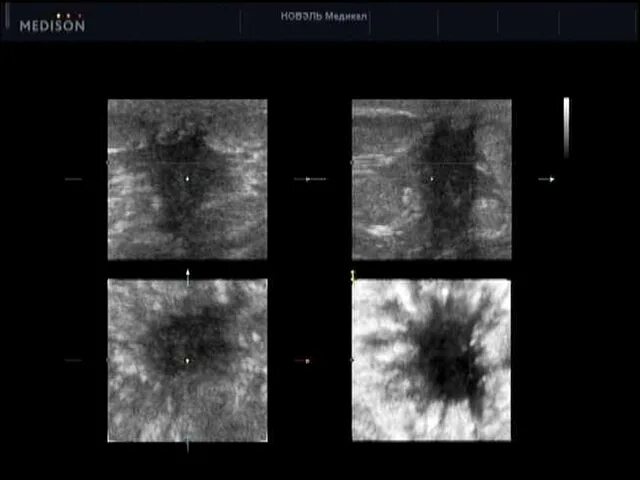Select the bottom-right rendered 3D volume image
The height and width of the screenshot is (480, 640).
431,360
